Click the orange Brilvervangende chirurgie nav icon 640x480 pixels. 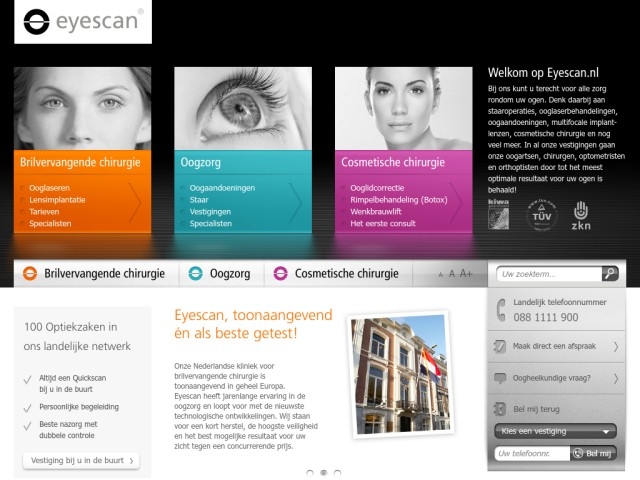(30, 273)
